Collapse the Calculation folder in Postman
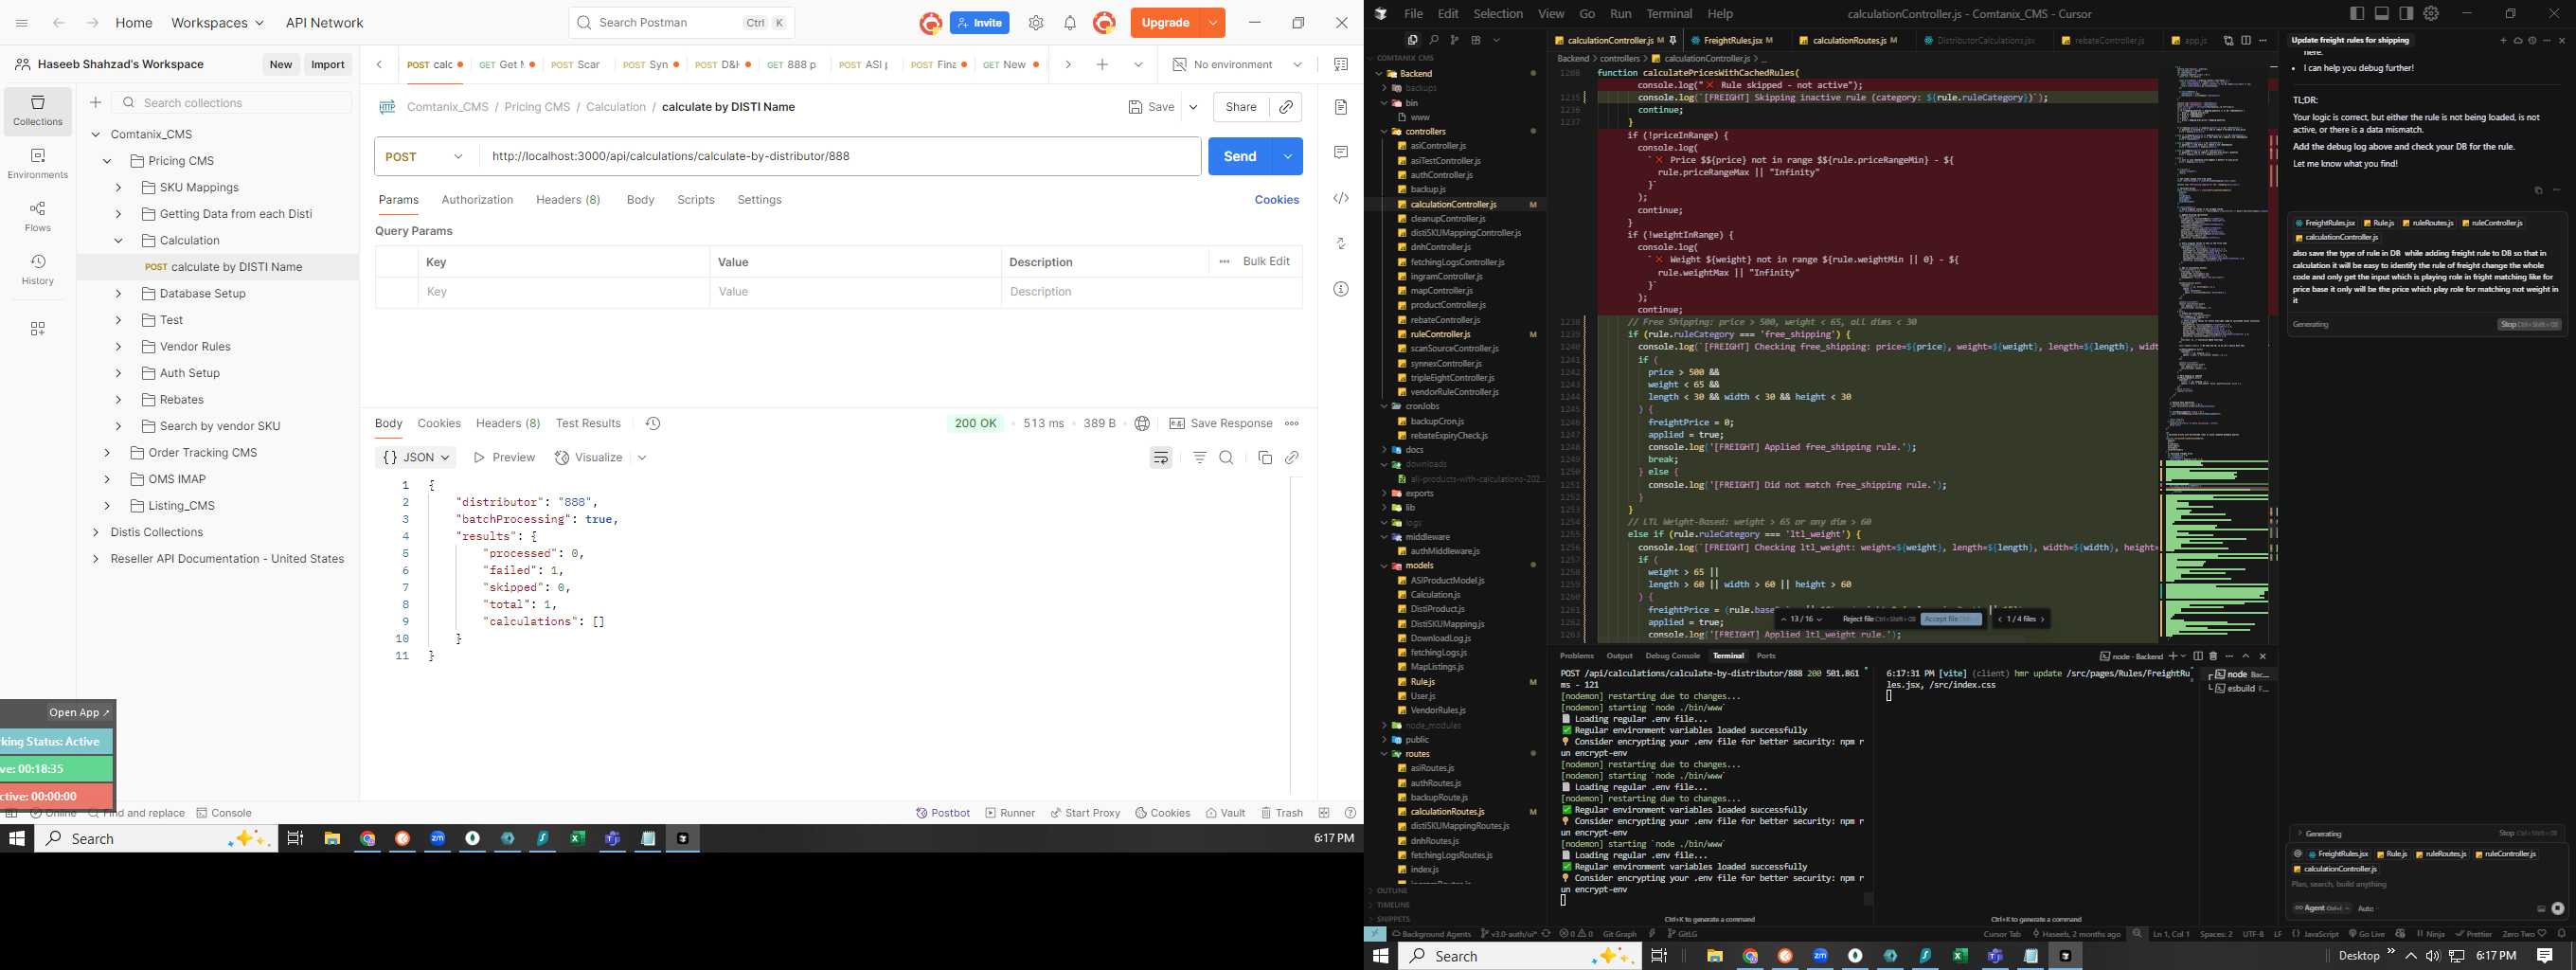Screen dimensions: 2576x970 point(118,241)
